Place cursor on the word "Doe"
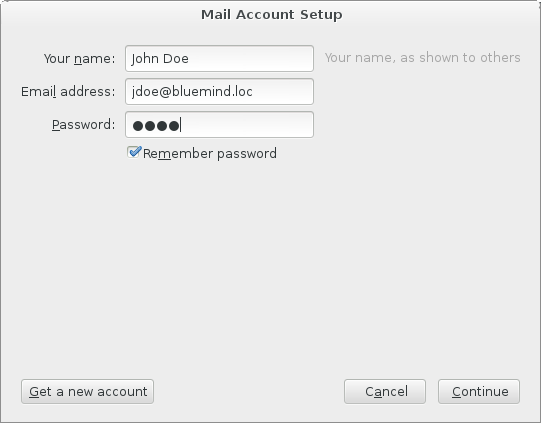541x423 pixels. [176, 59]
